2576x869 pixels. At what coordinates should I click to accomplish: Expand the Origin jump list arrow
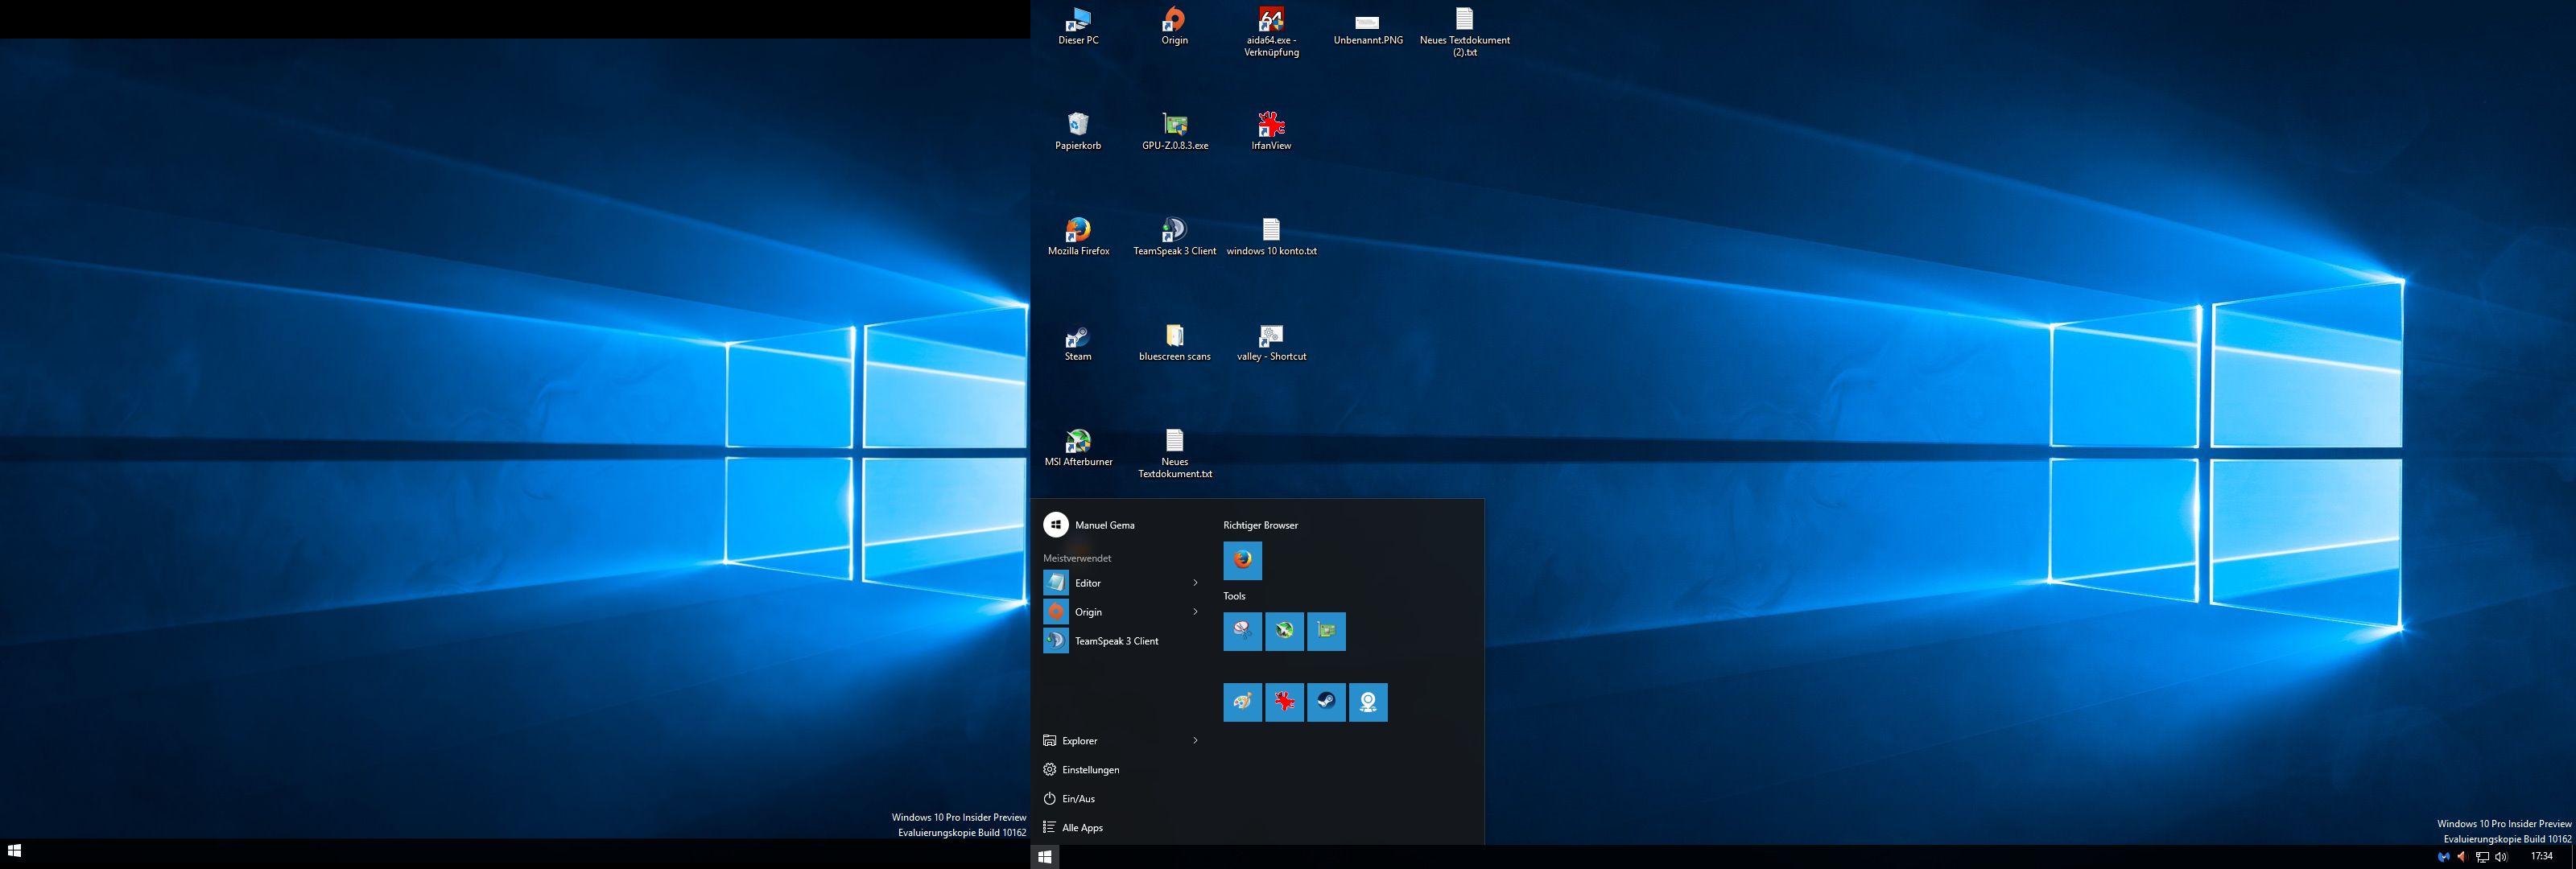pyautogui.click(x=1195, y=612)
